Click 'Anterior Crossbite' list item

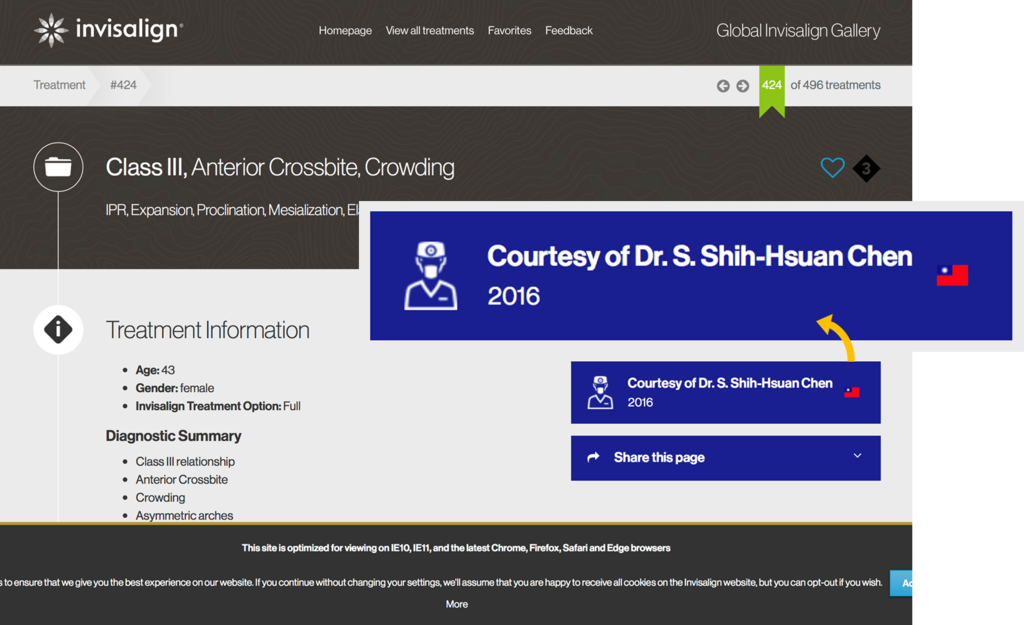(x=182, y=479)
